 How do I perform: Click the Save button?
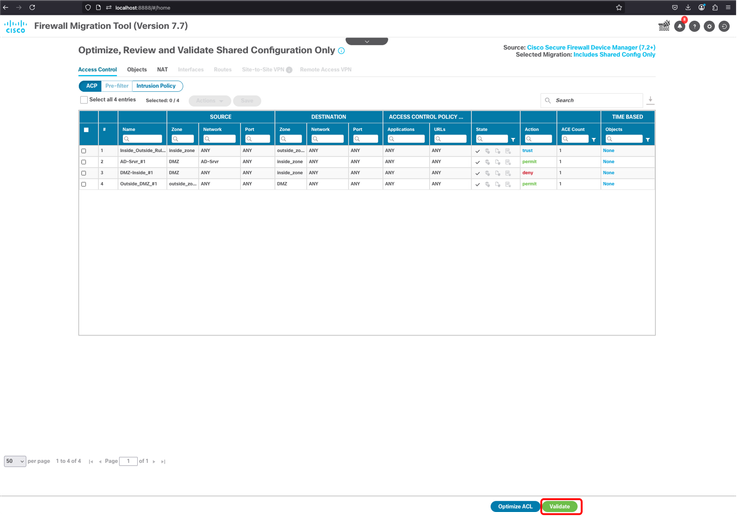coord(247,101)
